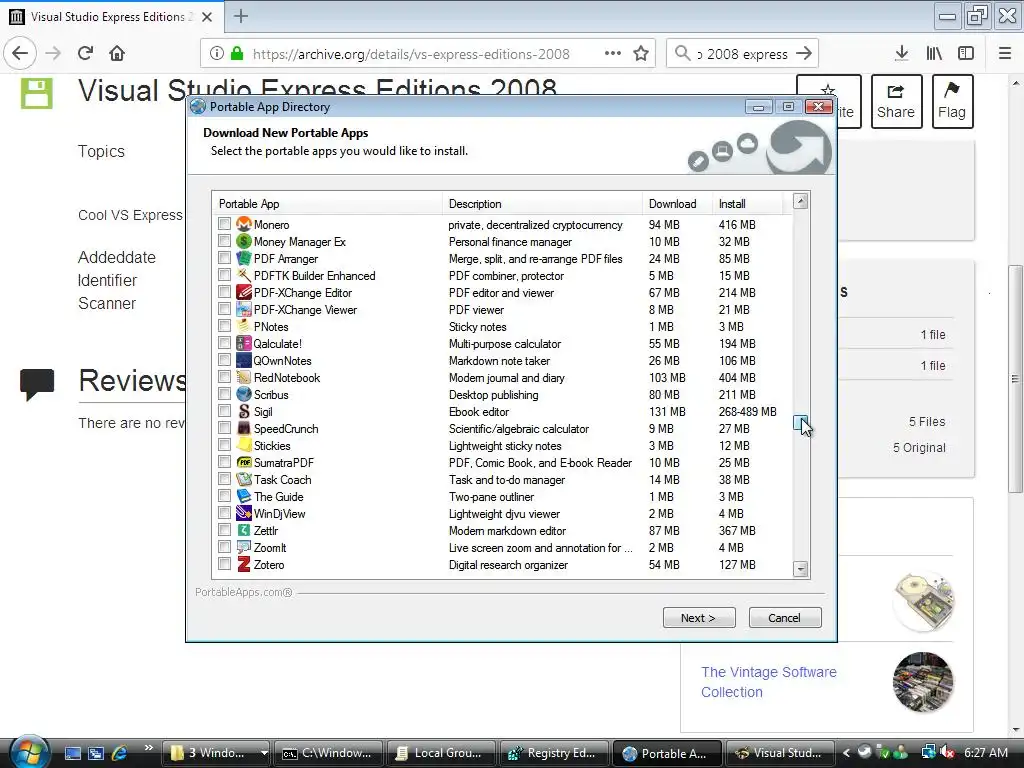The image size is (1024, 768).
Task: Switch to Registry Editor taskbar button
Action: pos(554,753)
